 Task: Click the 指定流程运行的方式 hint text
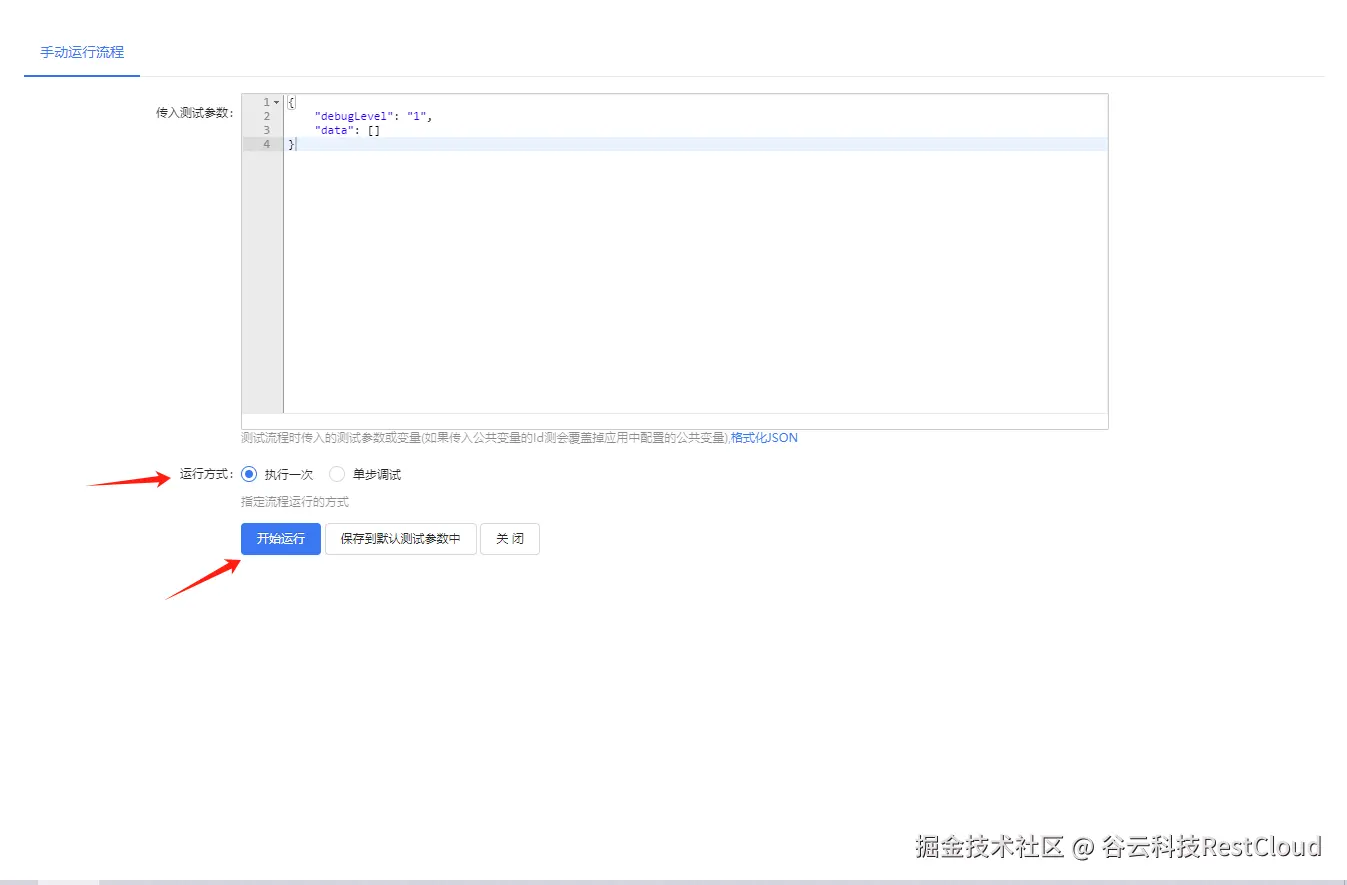click(x=295, y=502)
